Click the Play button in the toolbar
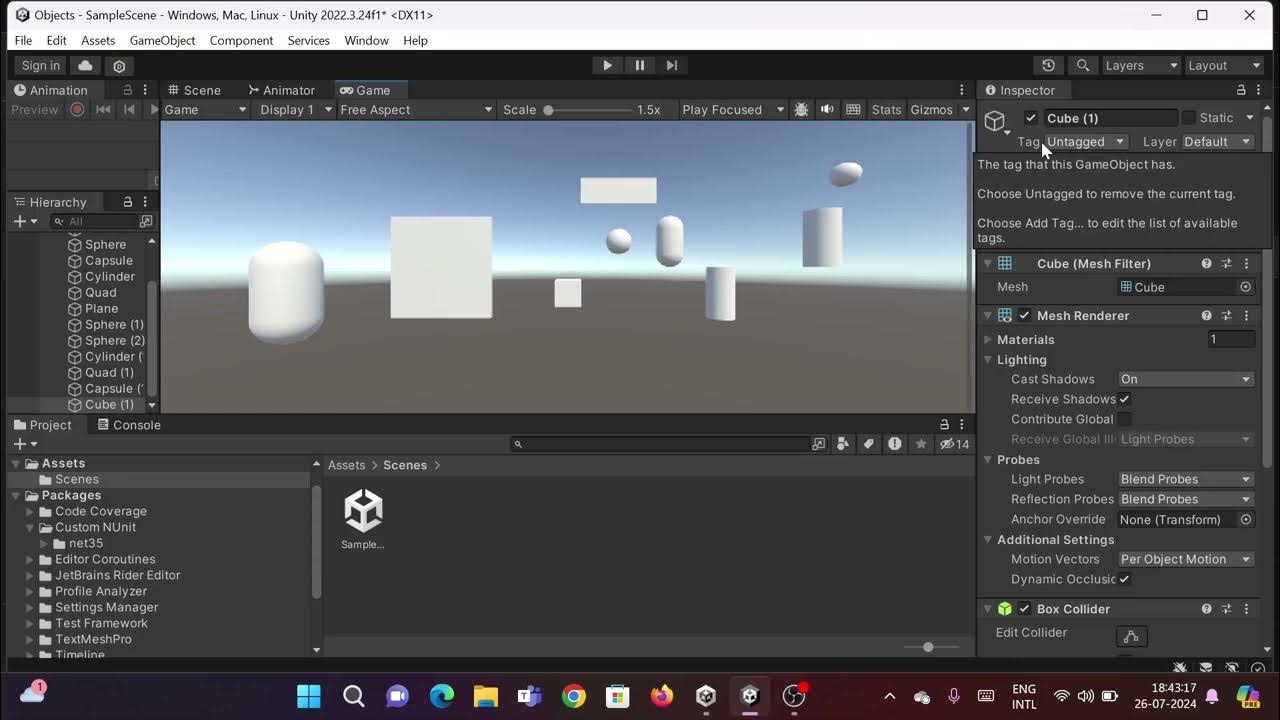The width and height of the screenshot is (1280, 720). tap(607, 65)
